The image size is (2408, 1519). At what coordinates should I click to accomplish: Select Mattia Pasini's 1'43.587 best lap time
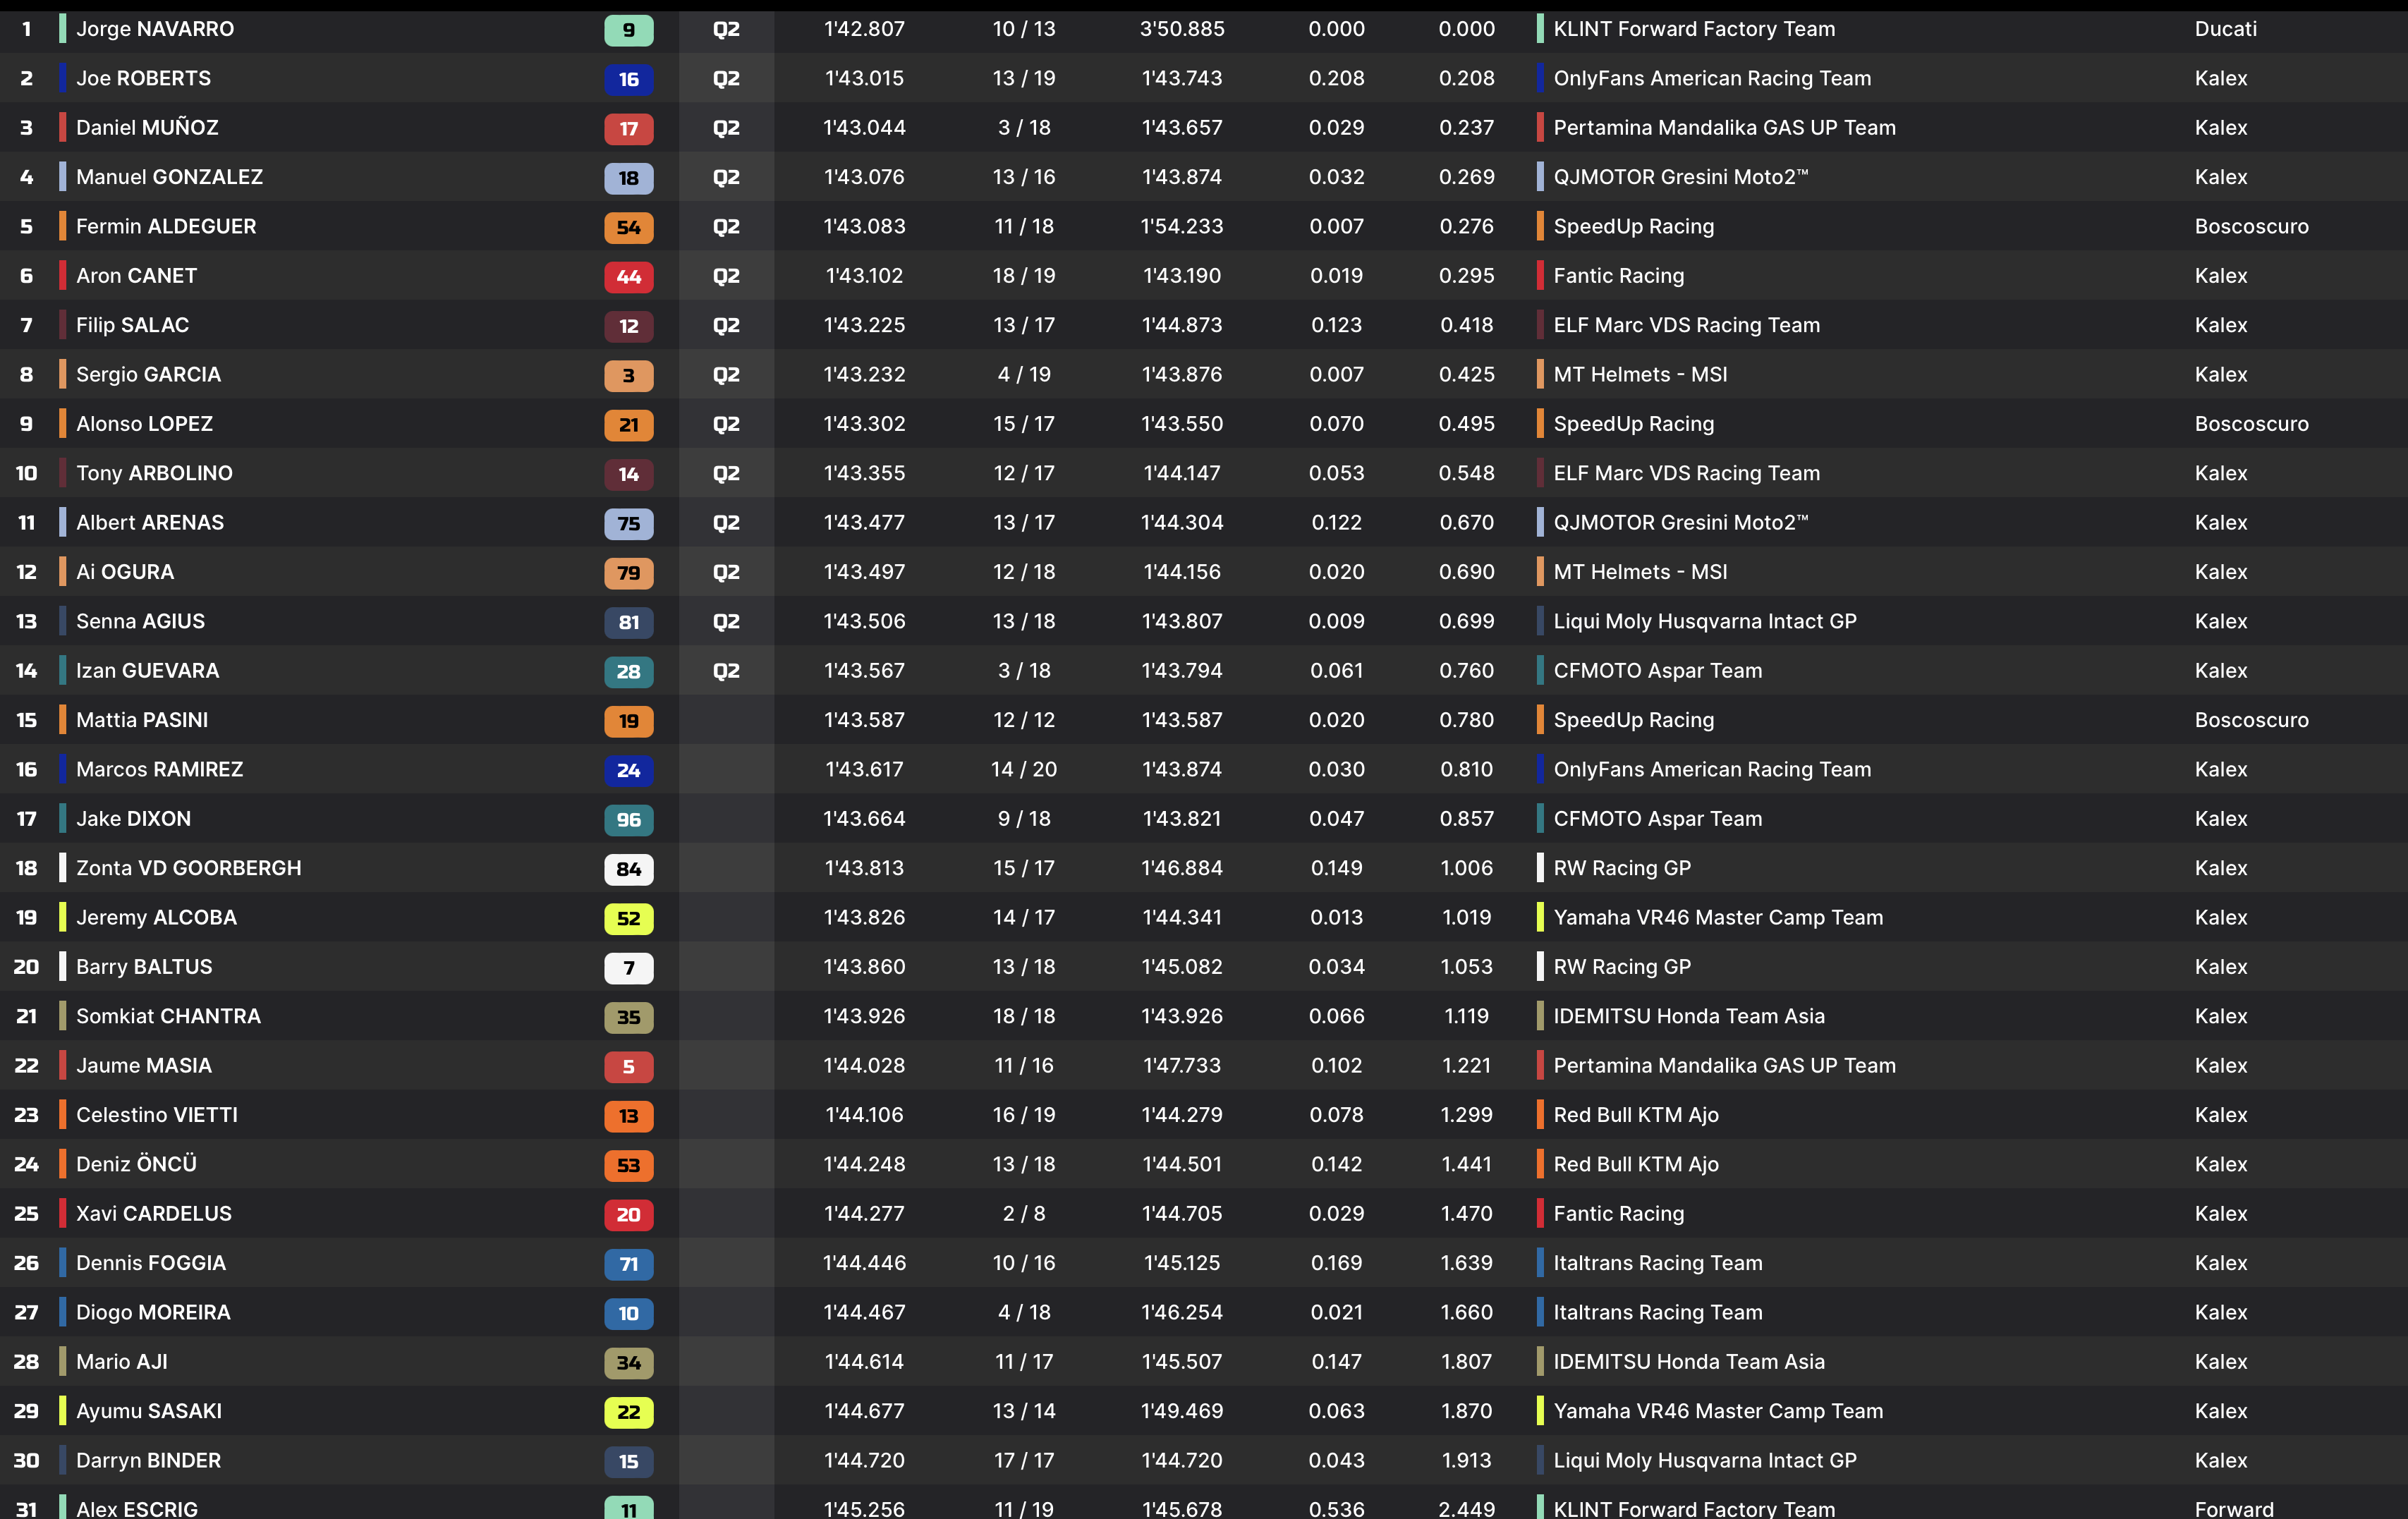pos(864,720)
